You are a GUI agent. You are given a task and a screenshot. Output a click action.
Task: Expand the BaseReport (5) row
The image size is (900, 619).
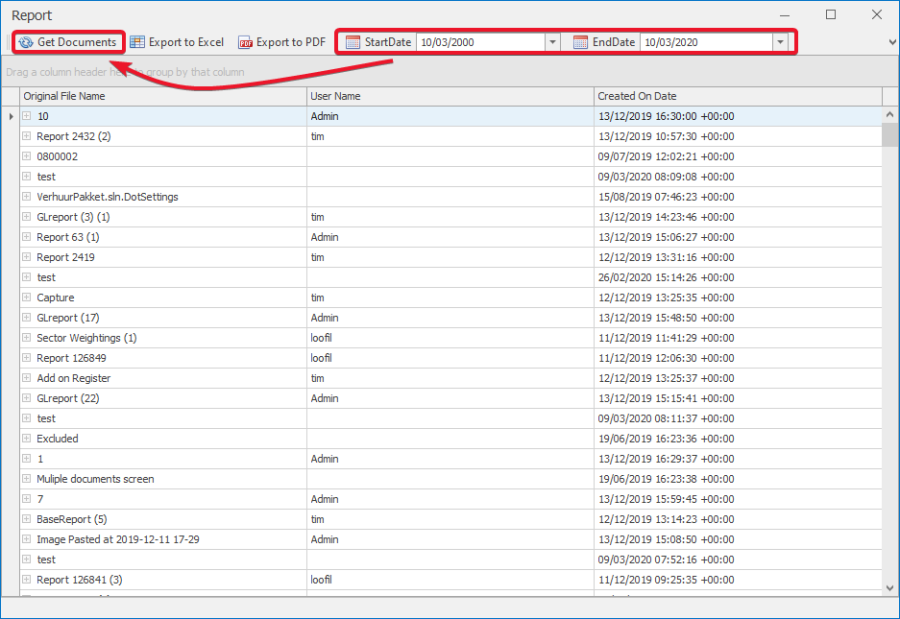click(x=27, y=519)
